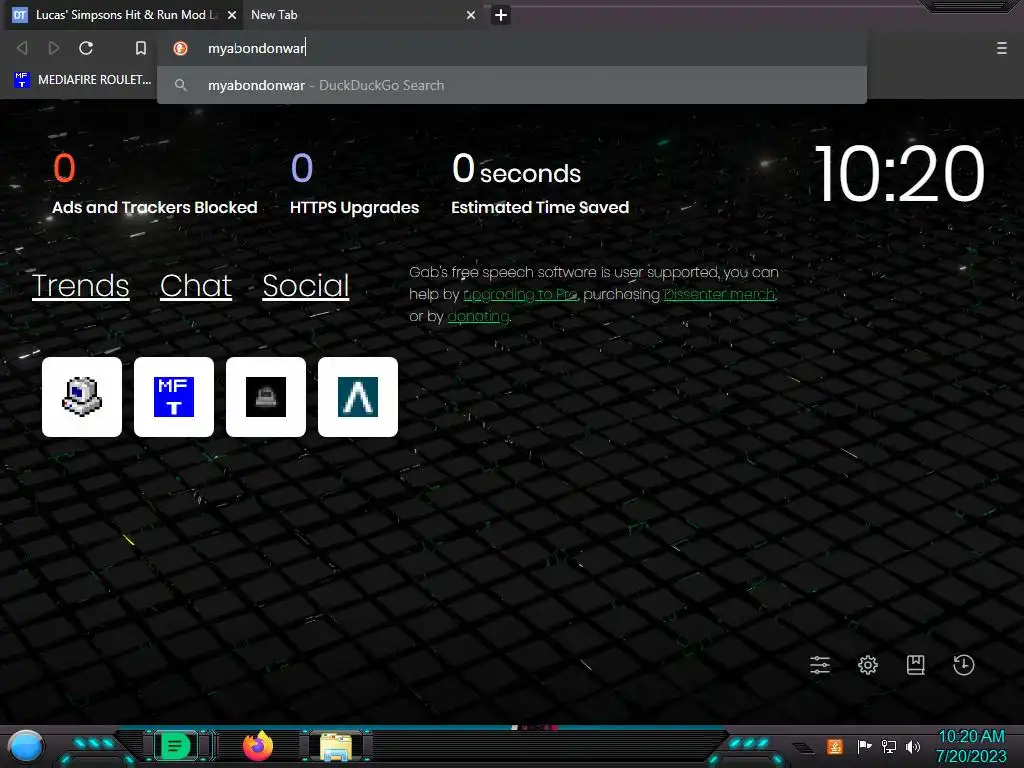The height and width of the screenshot is (768, 1024).
Task: Open the MFT top site tile
Action: click(x=174, y=397)
